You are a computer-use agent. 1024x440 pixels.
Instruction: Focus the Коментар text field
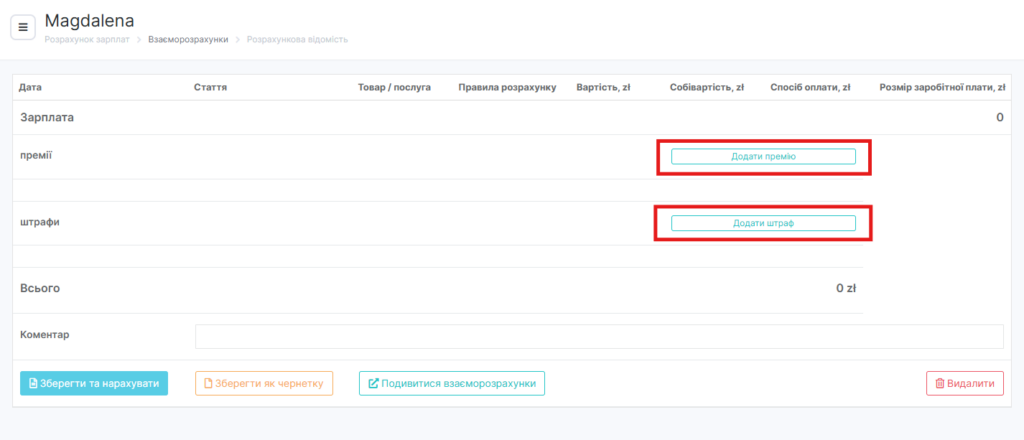[598, 336]
